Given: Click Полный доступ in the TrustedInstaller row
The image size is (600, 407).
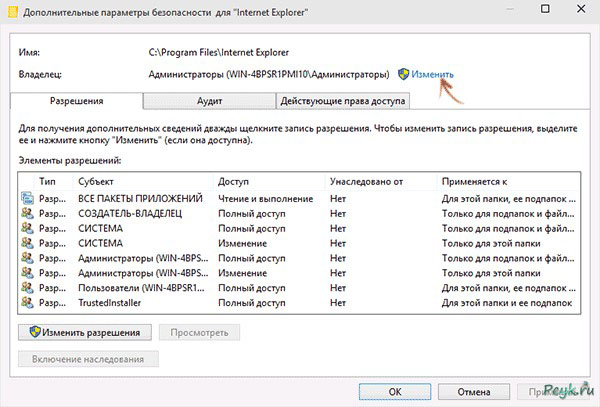Looking at the screenshot, I should point(252,303).
